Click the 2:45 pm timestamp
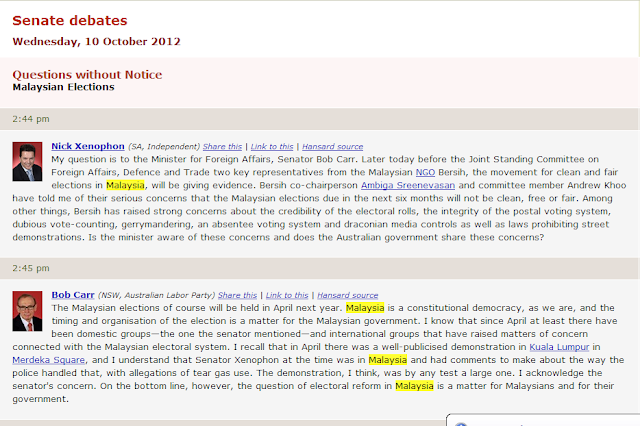This screenshot has width=640, height=426. coord(31,268)
